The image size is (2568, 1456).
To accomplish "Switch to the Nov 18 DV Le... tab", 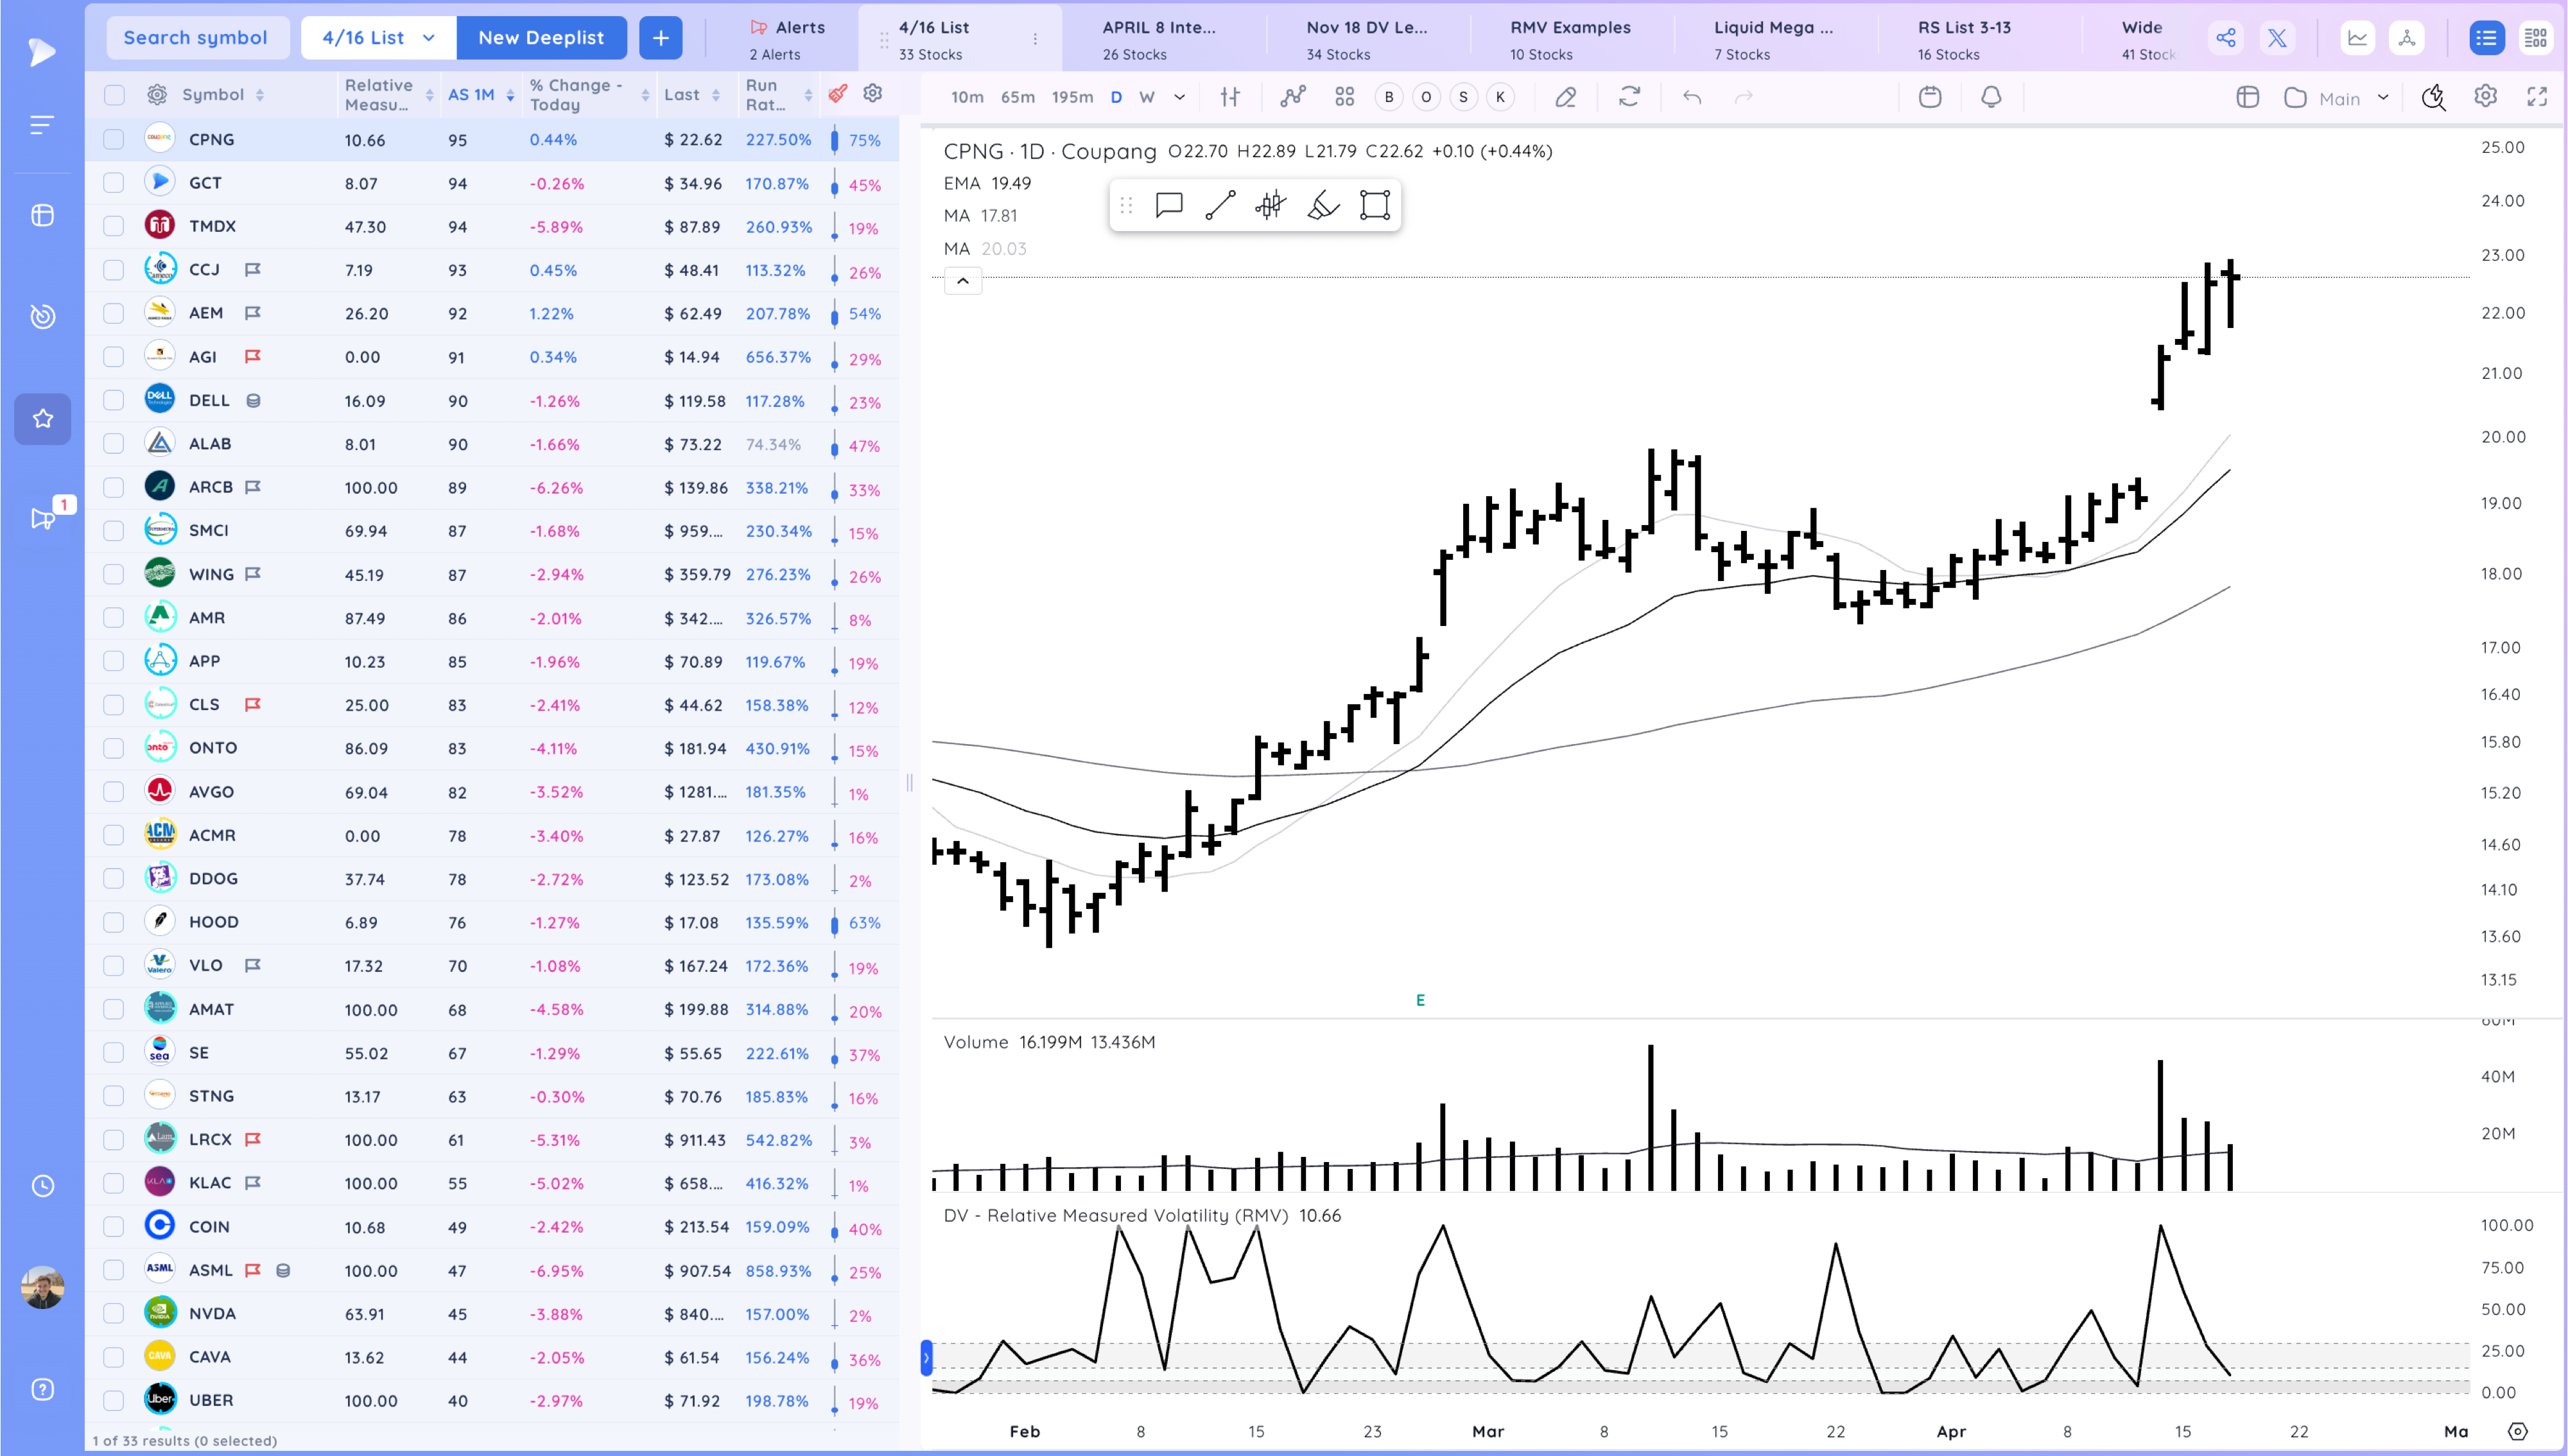I will [x=1366, y=39].
